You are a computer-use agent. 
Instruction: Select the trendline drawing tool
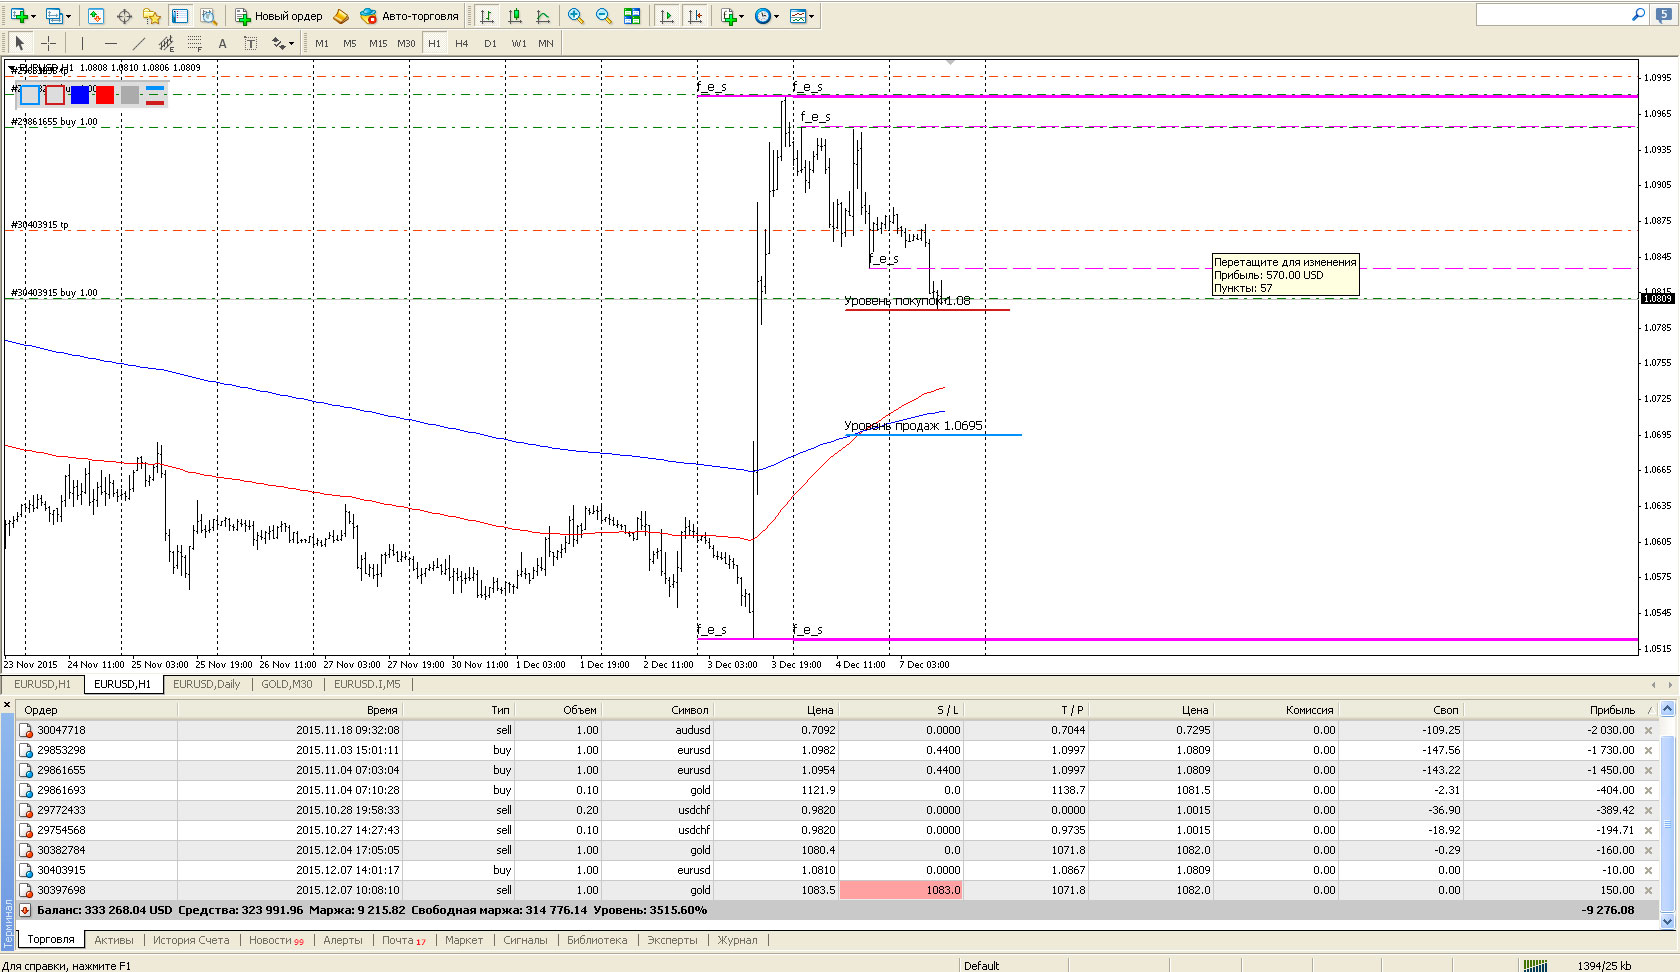coord(139,43)
